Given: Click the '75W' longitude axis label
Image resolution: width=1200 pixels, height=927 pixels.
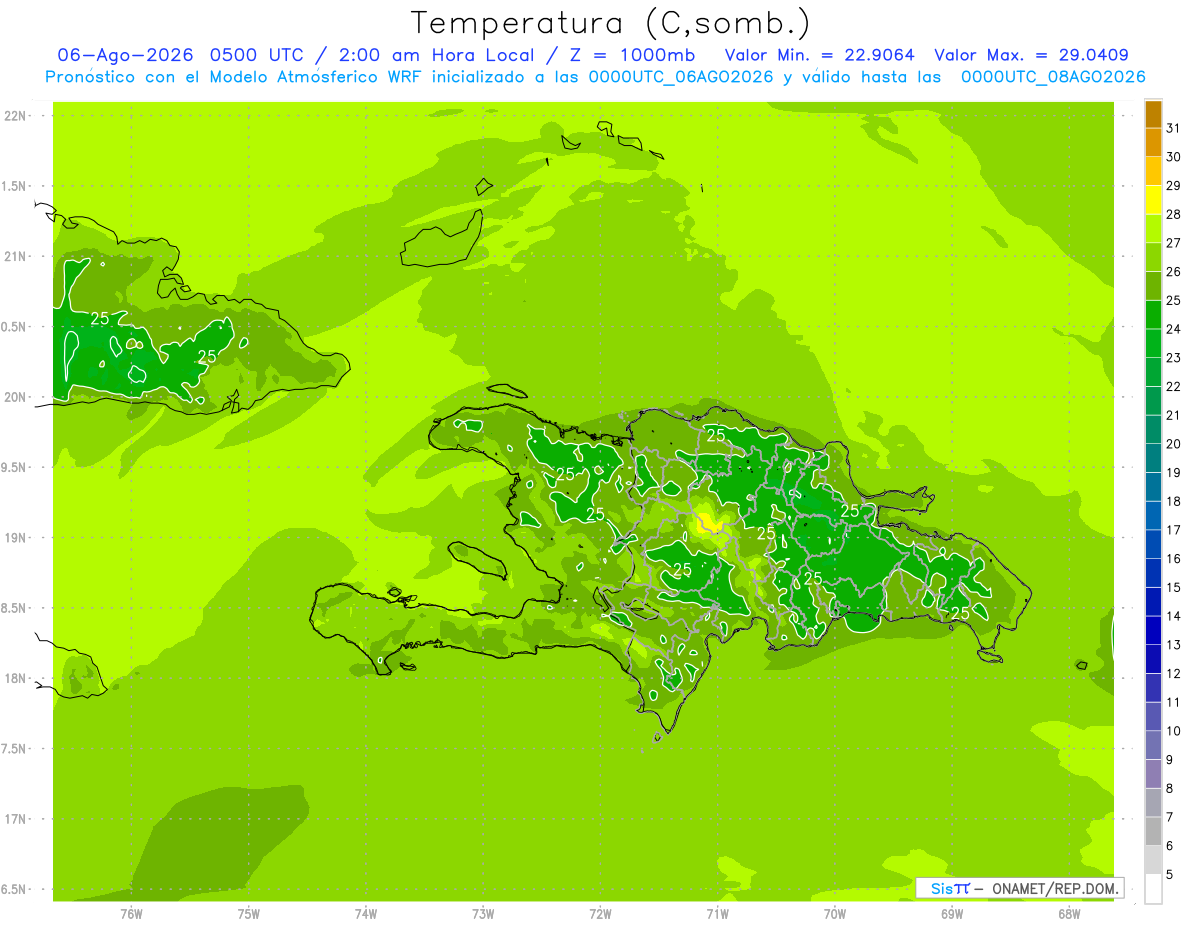Looking at the screenshot, I should point(249,914).
